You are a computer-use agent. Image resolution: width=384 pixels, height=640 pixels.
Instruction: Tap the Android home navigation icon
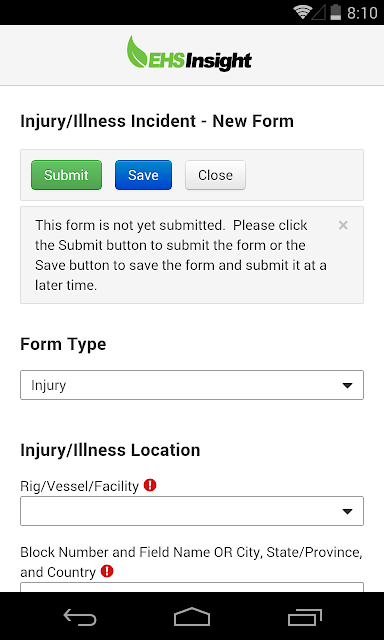point(192,616)
